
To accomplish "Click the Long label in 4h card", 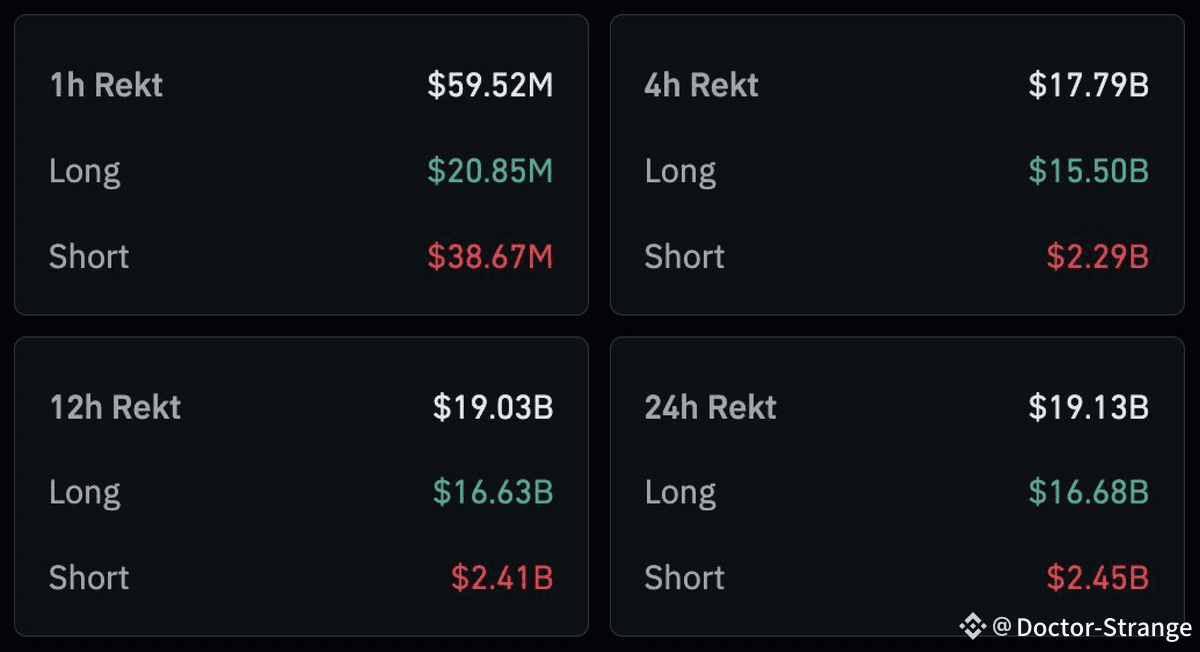I will [680, 171].
